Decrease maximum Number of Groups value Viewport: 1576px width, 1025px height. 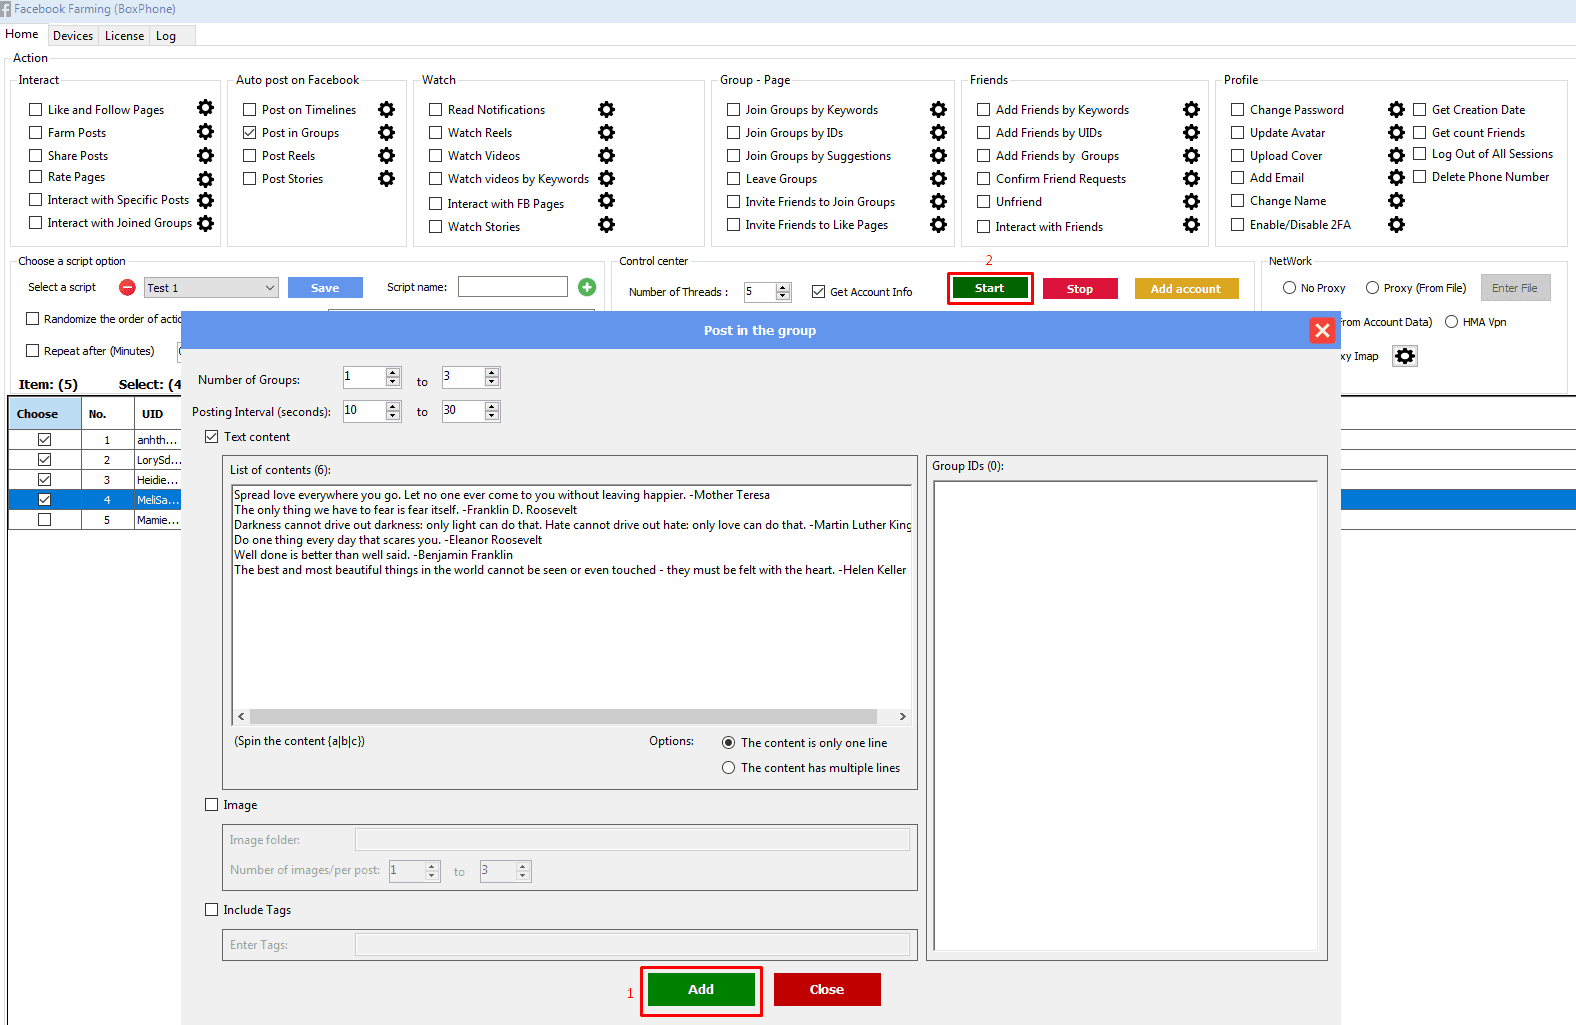click(x=492, y=382)
